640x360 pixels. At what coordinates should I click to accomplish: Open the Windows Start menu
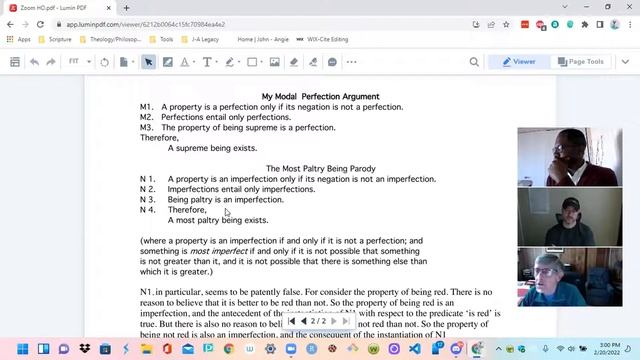[x=23, y=349]
